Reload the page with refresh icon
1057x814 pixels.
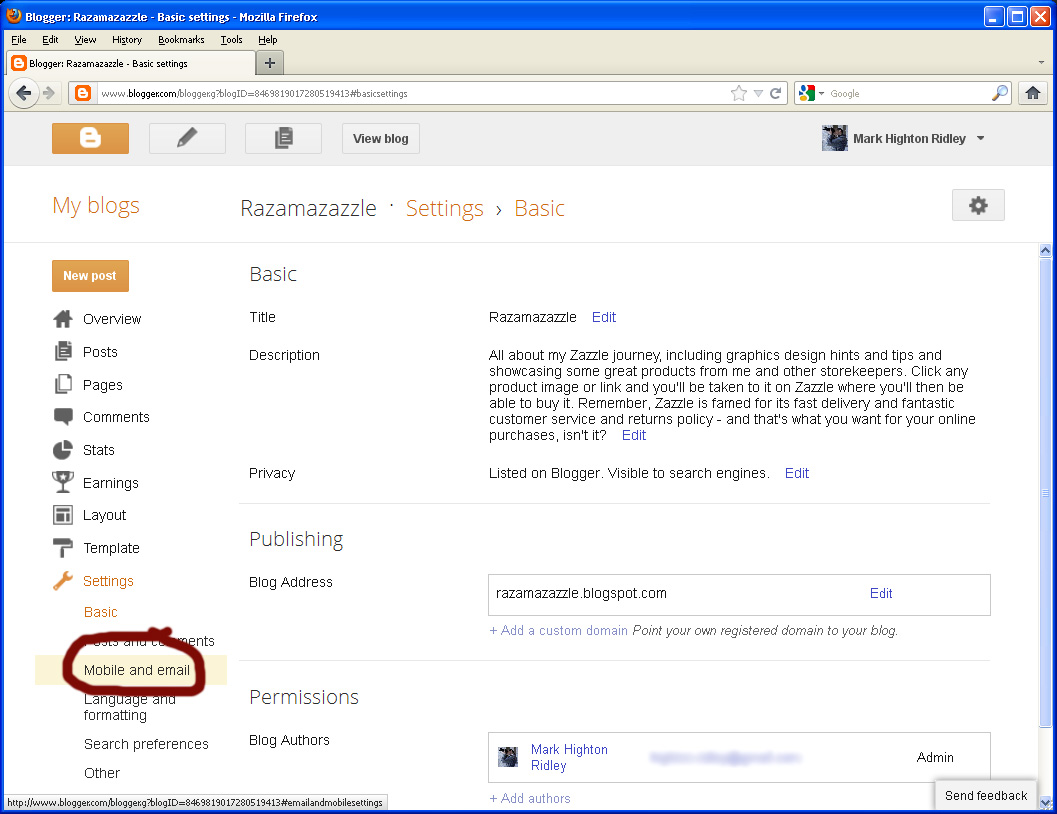[776, 93]
